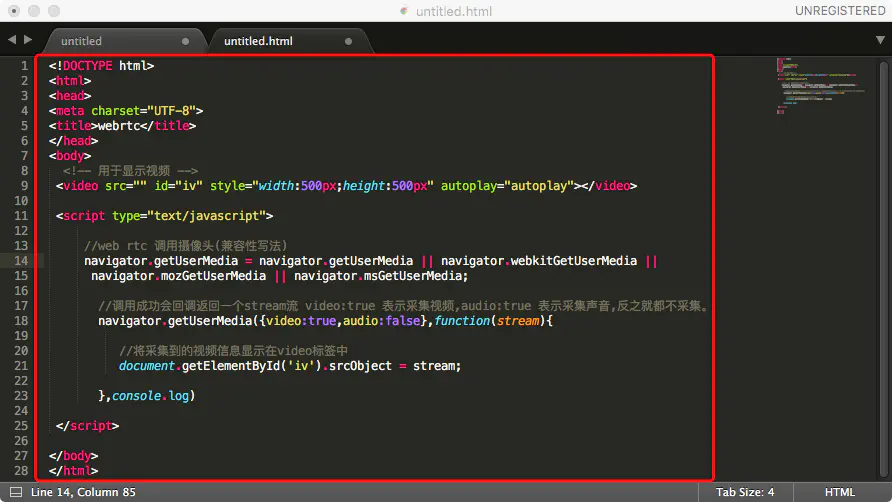Click opening body tag on line 7
Screen dimensions: 892x502
(70, 155)
